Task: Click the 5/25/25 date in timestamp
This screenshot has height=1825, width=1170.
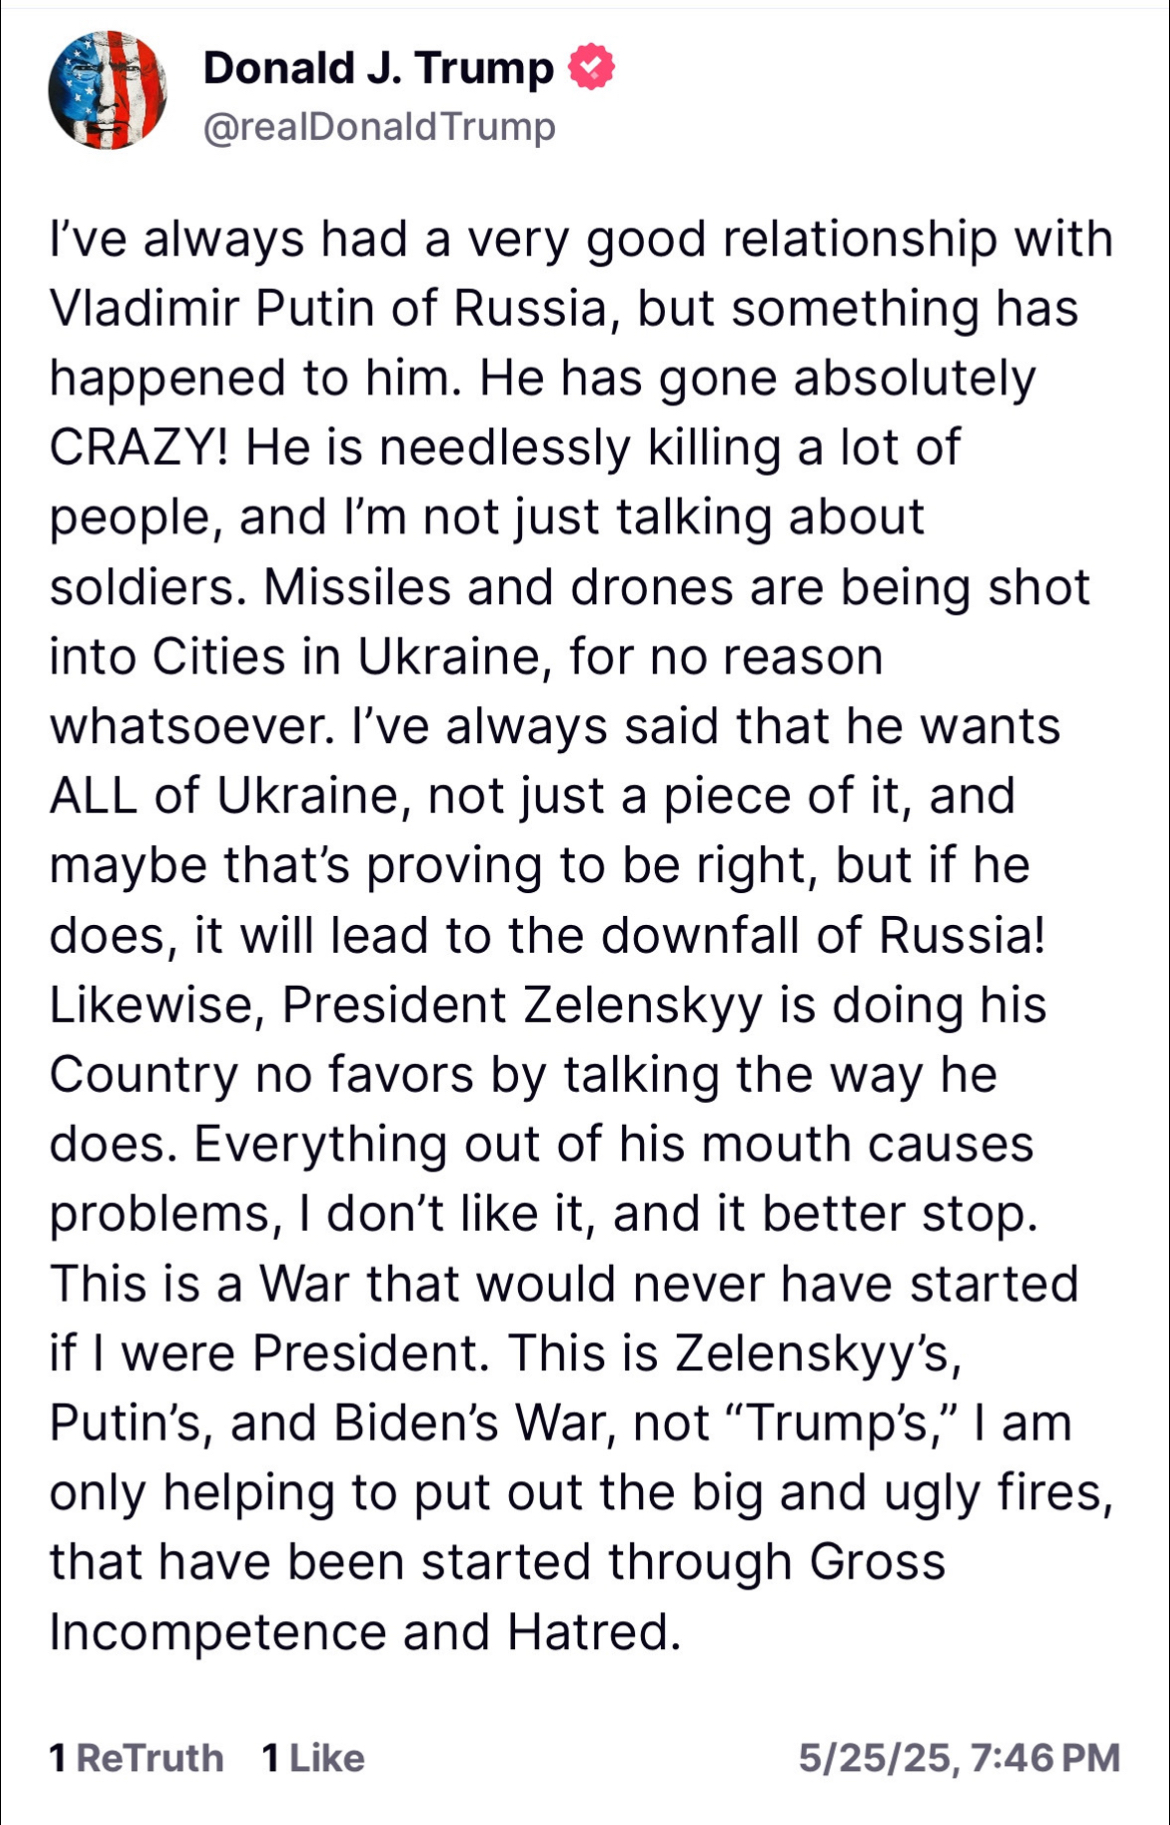Action: point(876,1758)
